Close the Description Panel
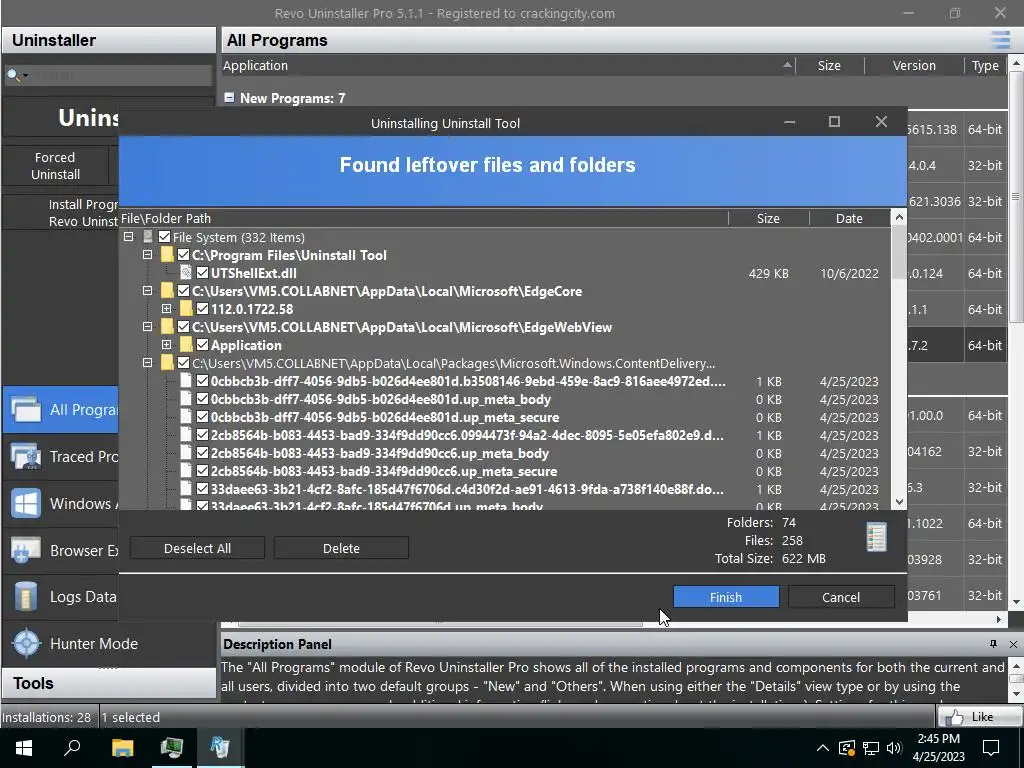1024x768 pixels. [1013, 644]
